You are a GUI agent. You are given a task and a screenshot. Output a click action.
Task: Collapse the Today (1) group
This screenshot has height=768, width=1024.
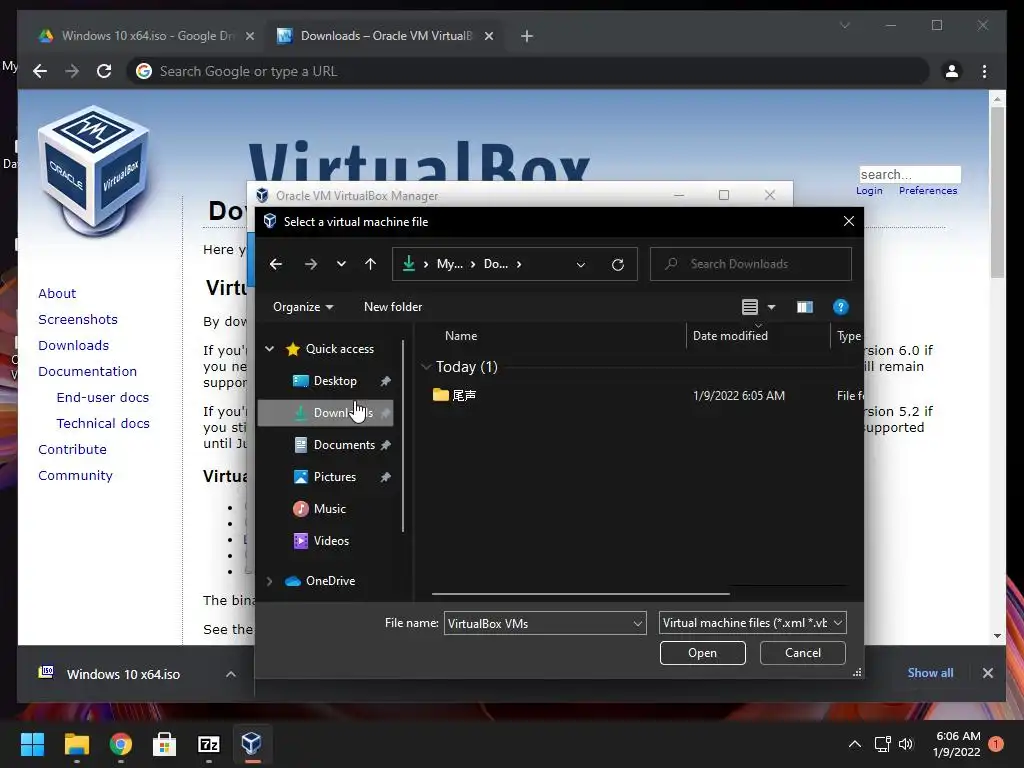(426, 367)
